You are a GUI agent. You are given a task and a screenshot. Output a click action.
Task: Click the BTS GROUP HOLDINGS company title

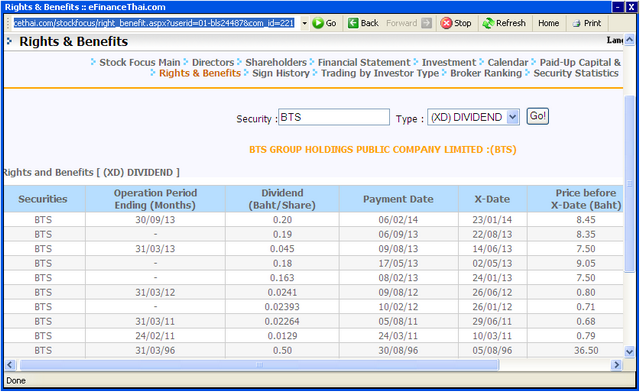point(382,149)
